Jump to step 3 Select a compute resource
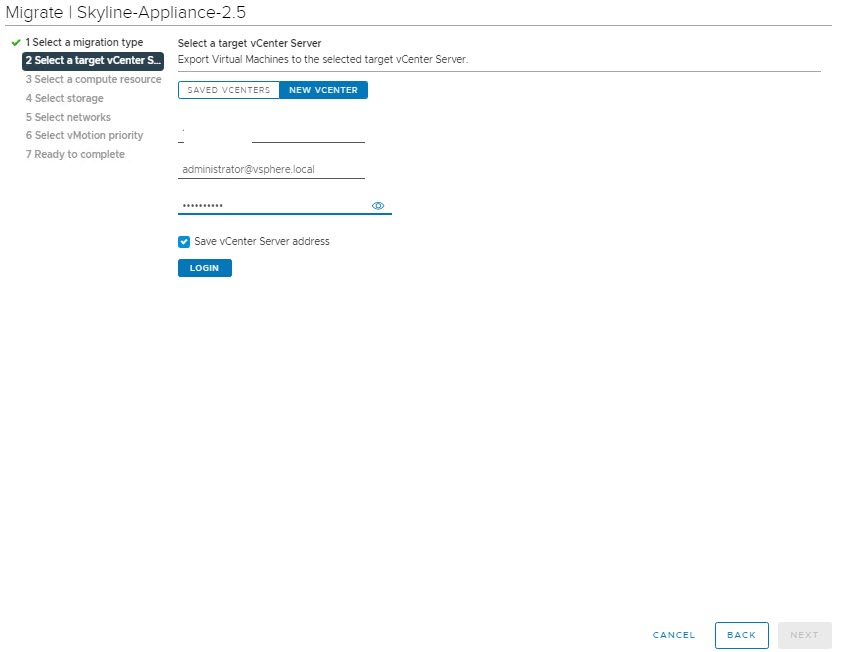848x652 pixels. point(93,80)
